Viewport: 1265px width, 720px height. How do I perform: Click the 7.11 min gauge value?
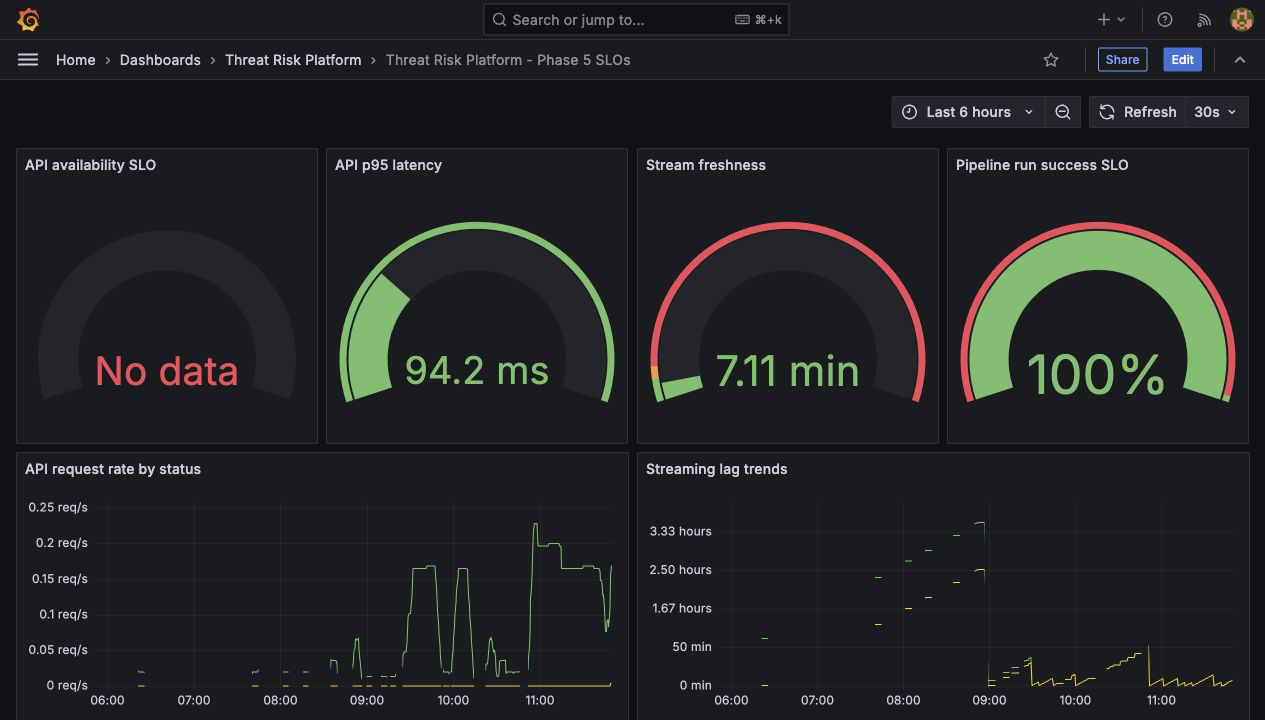coord(788,371)
